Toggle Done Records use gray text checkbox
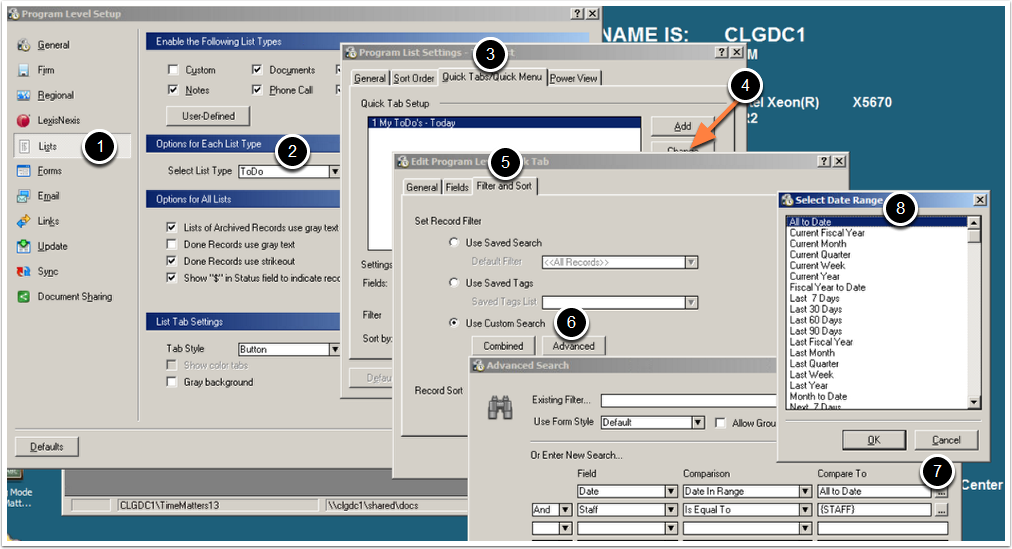The height and width of the screenshot is (549, 1012). (172, 244)
